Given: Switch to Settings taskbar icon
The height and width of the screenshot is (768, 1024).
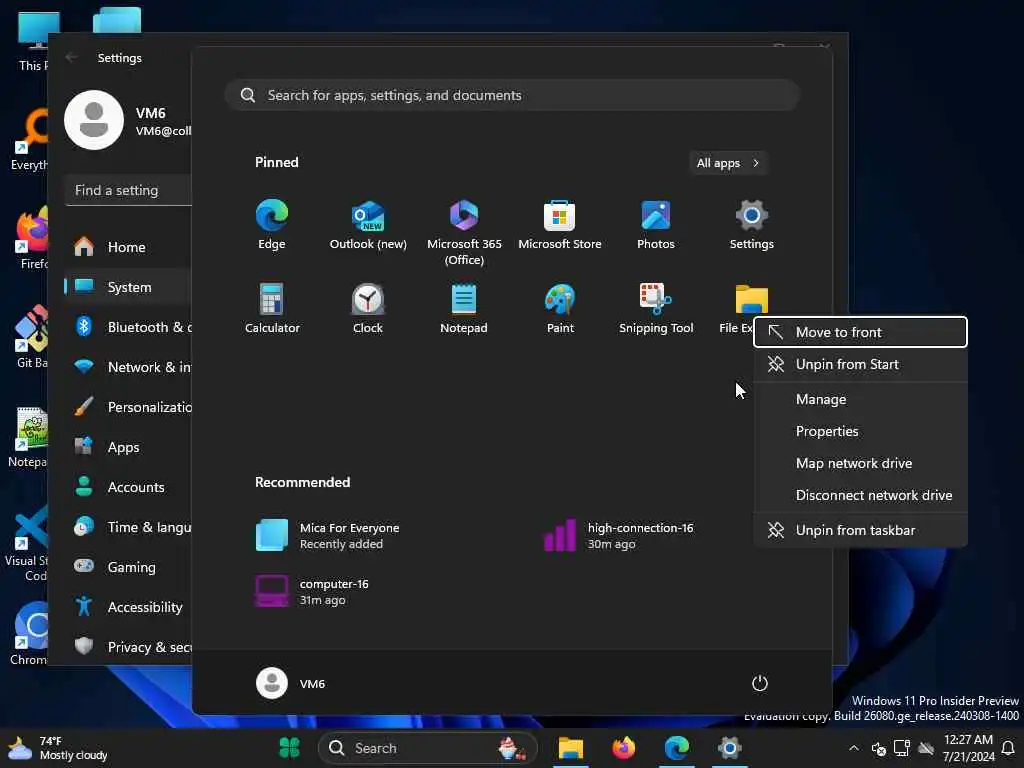Looking at the screenshot, I should [729, 748].
